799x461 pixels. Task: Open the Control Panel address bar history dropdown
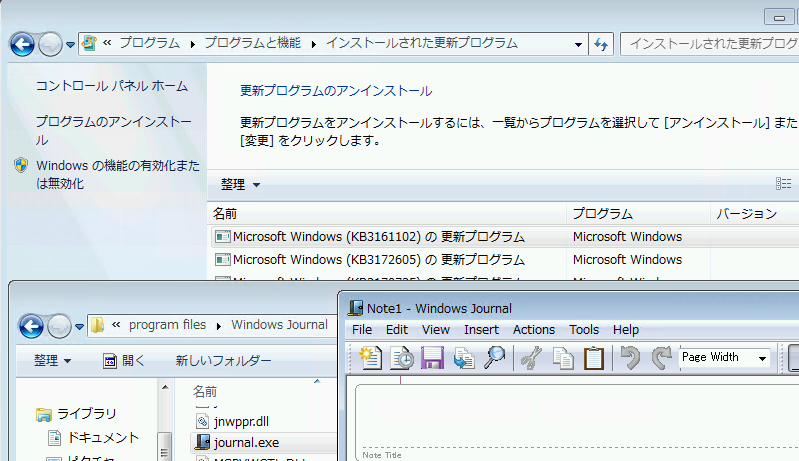[578, 44]
